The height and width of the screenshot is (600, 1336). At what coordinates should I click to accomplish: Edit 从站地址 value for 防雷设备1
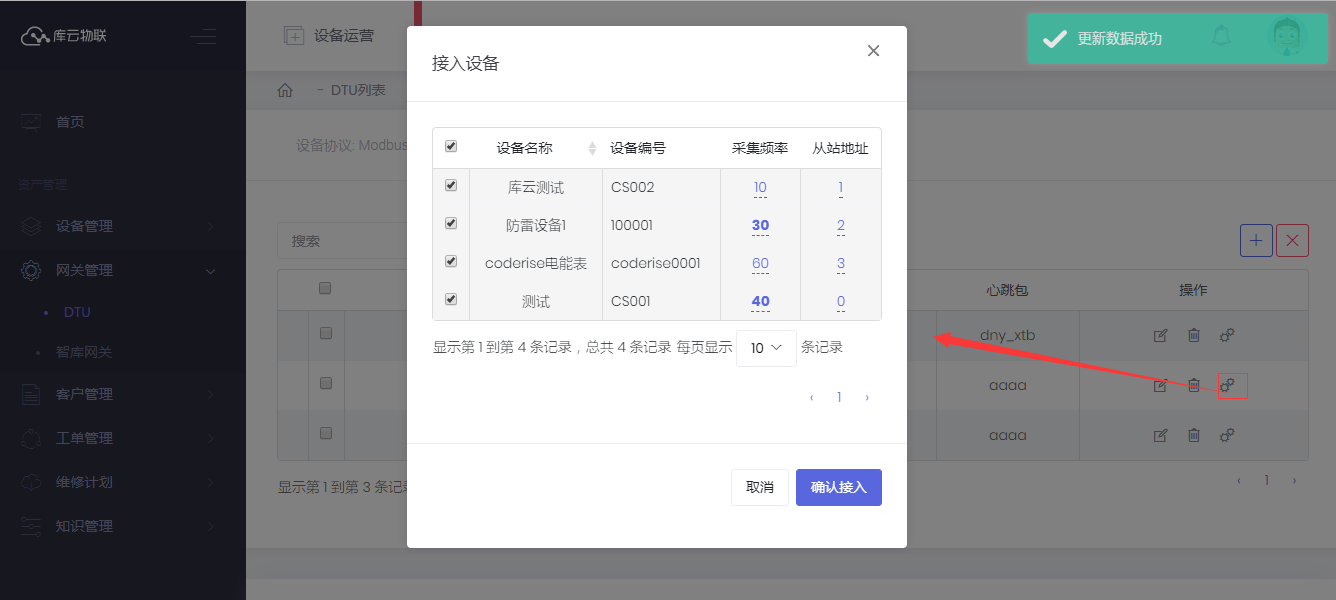841,226
